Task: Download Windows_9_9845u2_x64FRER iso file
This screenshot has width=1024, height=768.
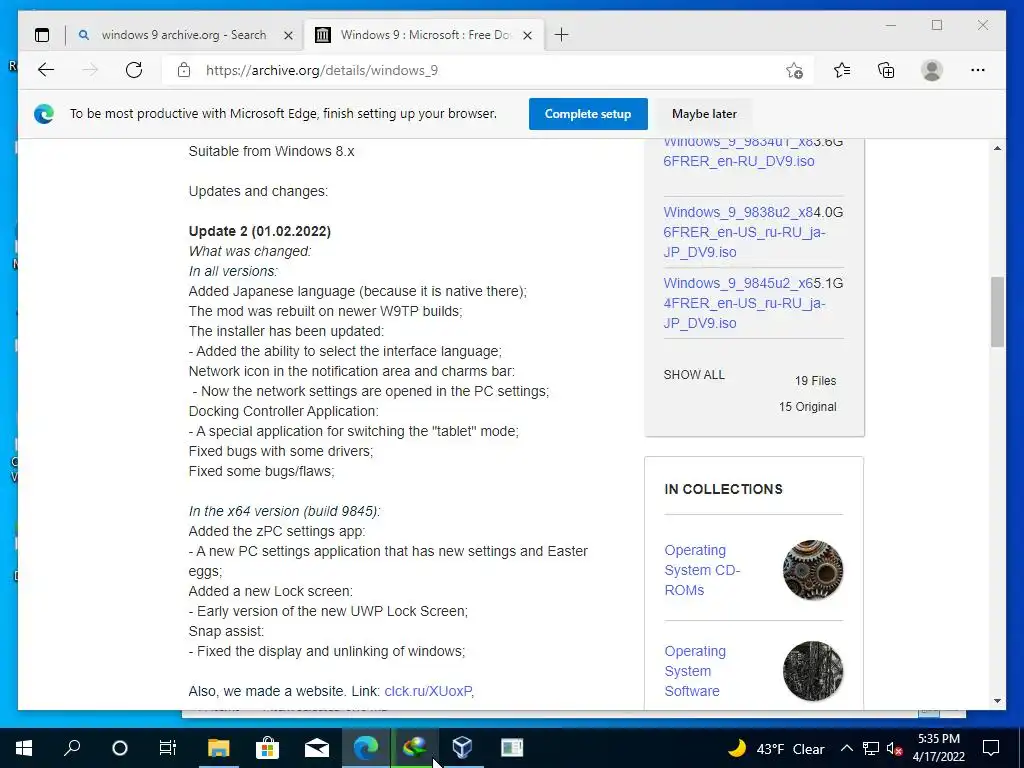Action: 744,303
